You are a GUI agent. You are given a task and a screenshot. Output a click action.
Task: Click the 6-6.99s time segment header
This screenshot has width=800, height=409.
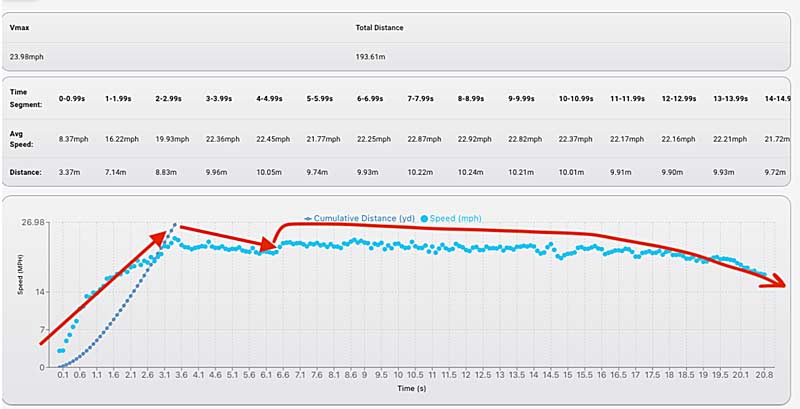point(370,98)
